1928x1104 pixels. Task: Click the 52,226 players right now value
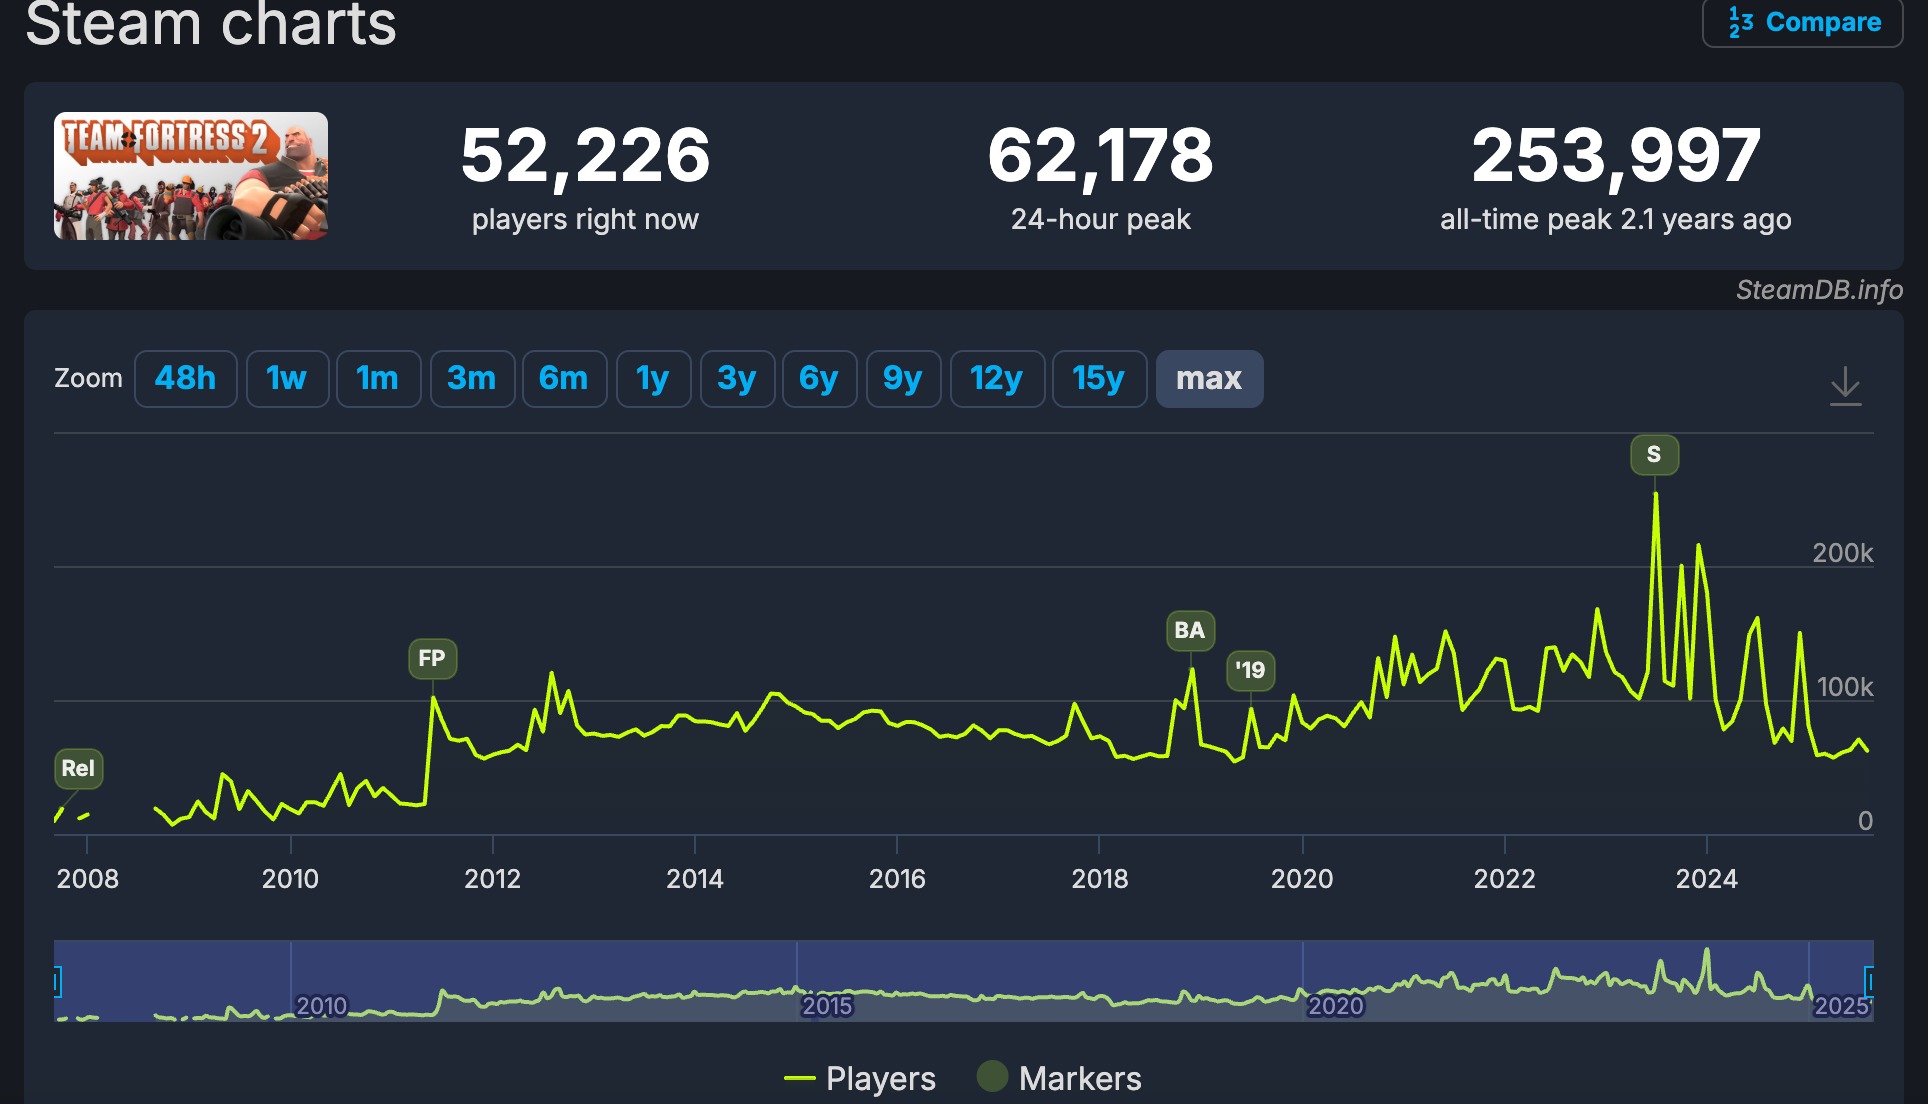pos(585,156)
